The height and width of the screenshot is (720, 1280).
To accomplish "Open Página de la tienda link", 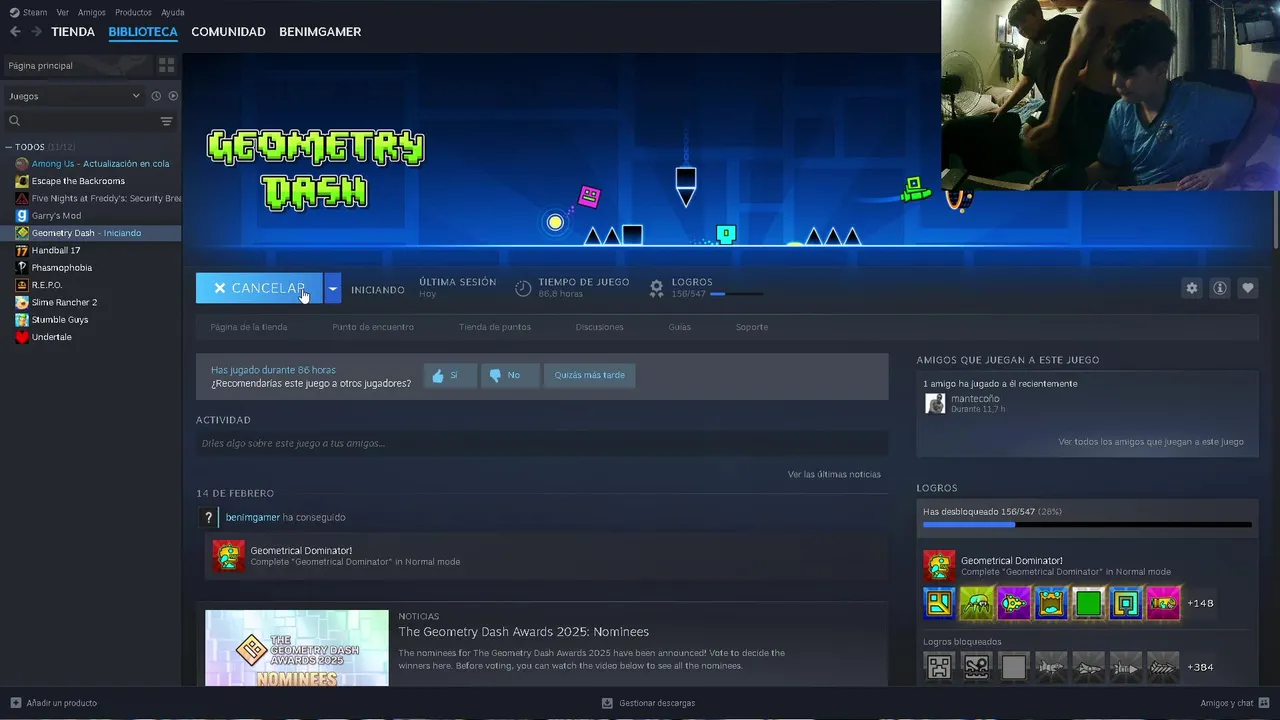I will tap(249, 327).
